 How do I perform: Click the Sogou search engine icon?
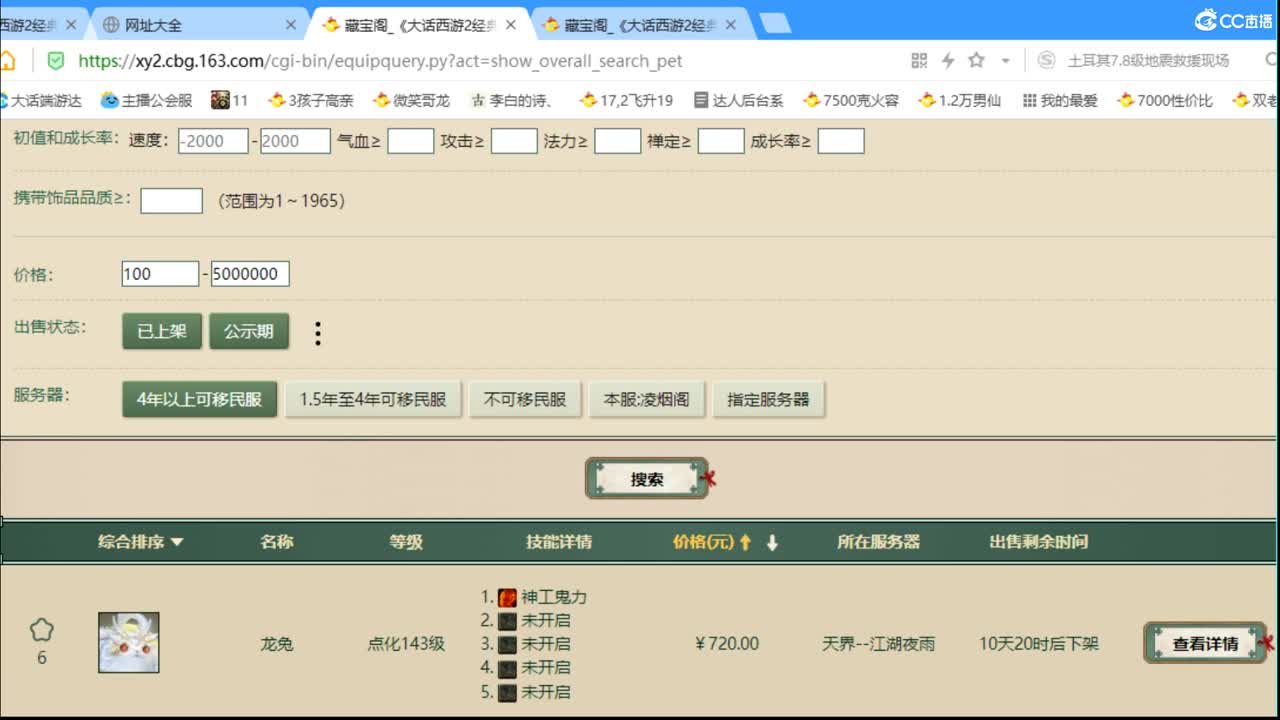pos(1046,61)
